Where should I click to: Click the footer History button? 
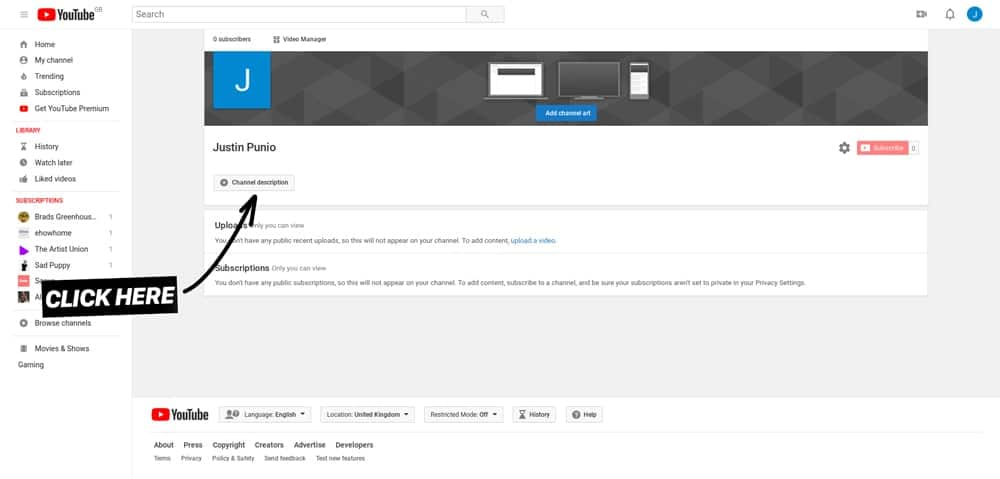pos(534,415)
